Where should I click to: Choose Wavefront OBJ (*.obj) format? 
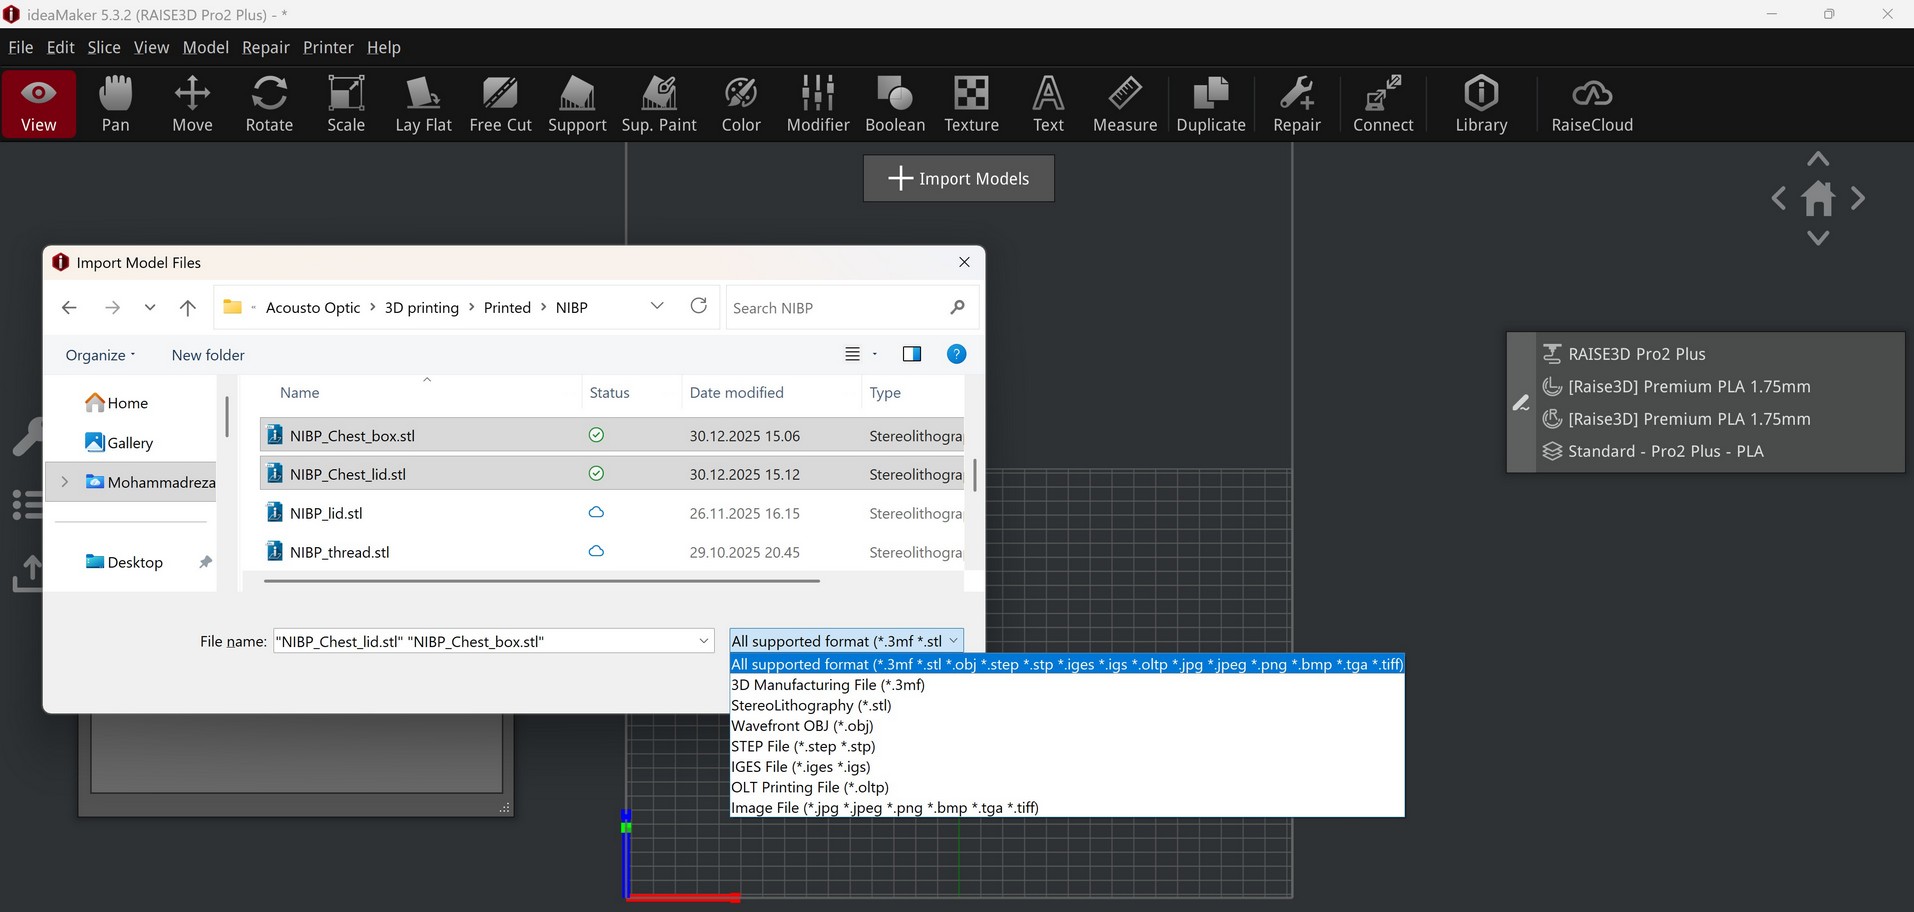point(802,726)
